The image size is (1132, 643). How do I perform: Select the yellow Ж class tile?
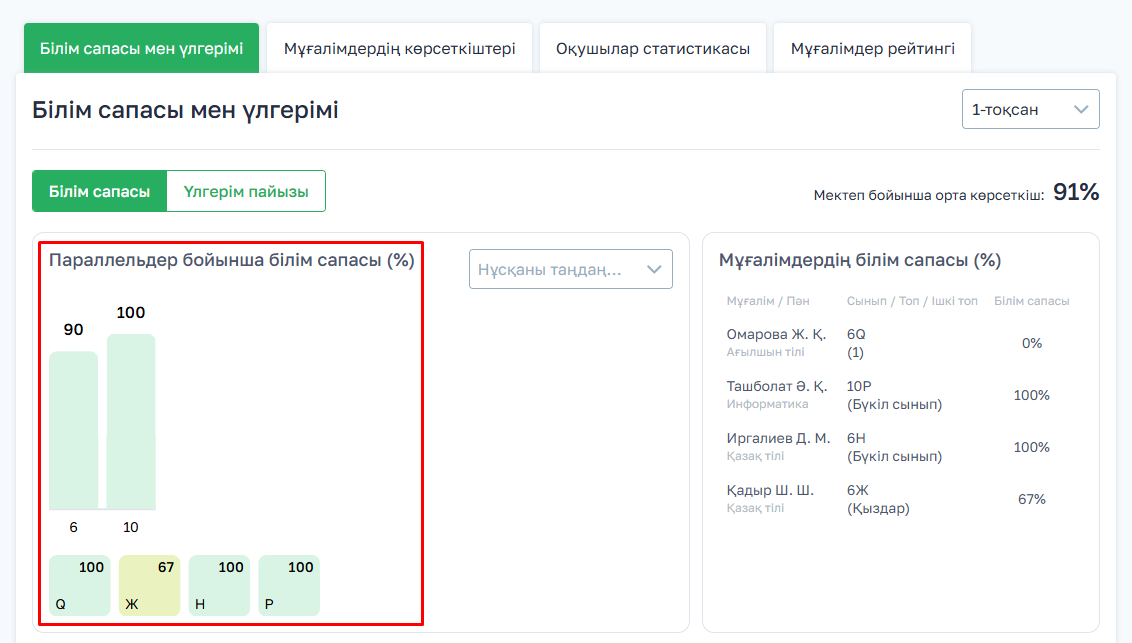149,585
